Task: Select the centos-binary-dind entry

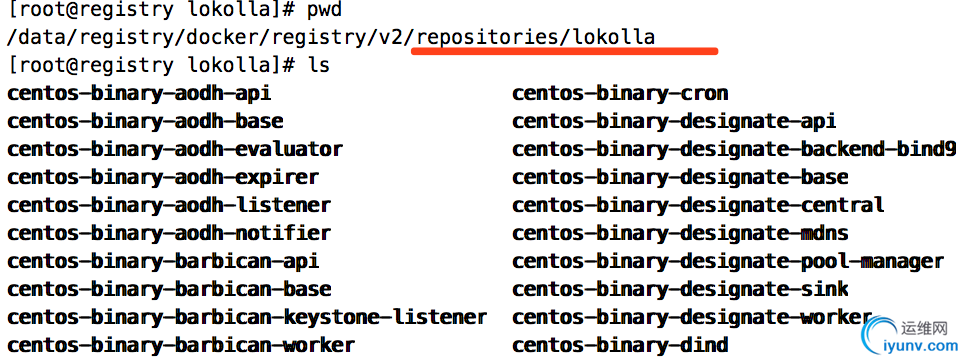Action: [x=620, y=345]
